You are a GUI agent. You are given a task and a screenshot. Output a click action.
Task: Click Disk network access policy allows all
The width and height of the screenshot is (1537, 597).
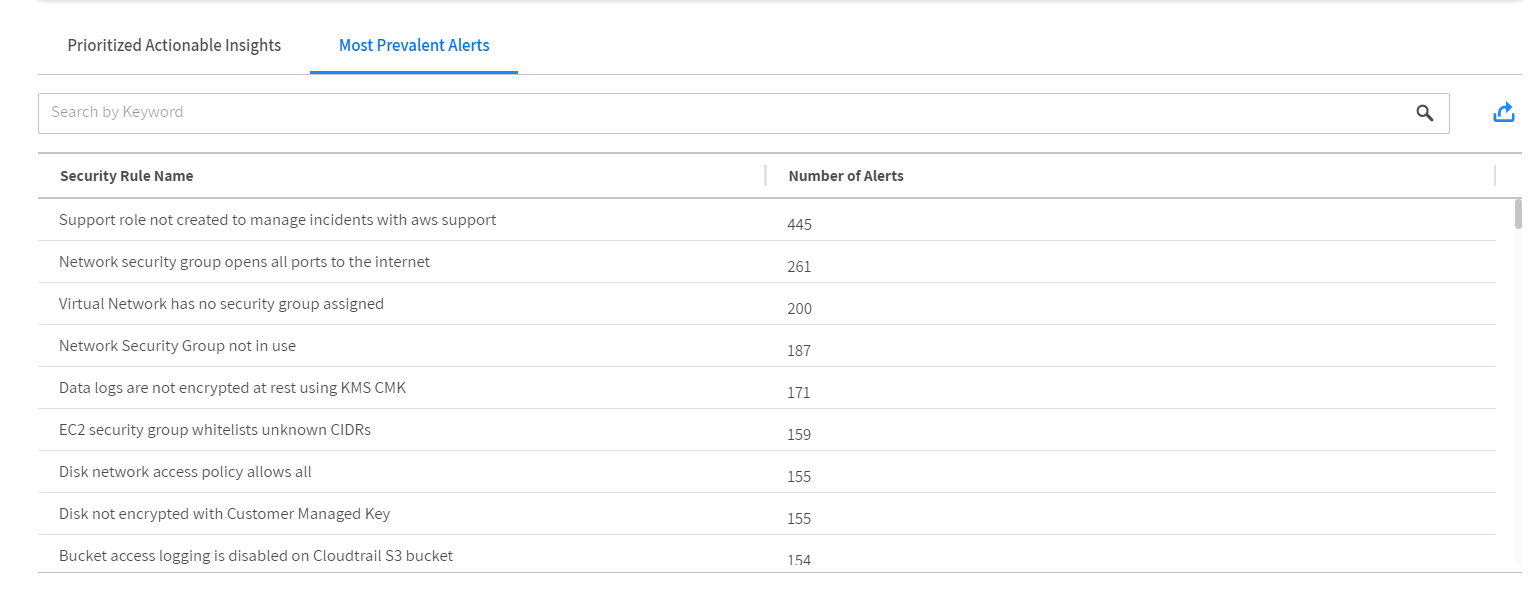pyautogui.click(x=185, y=472)
